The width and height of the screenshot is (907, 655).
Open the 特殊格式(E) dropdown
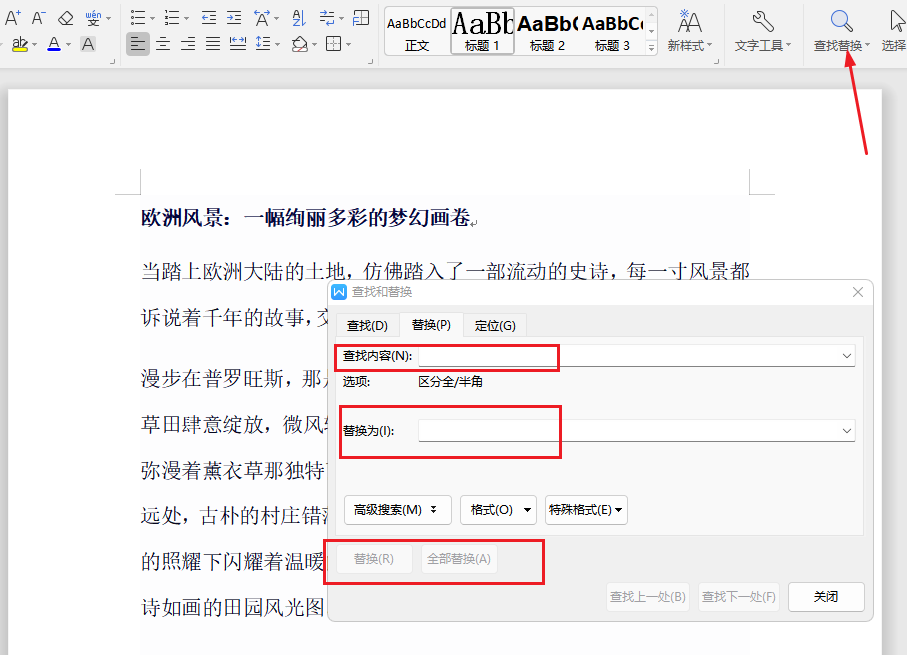point(586,510)
